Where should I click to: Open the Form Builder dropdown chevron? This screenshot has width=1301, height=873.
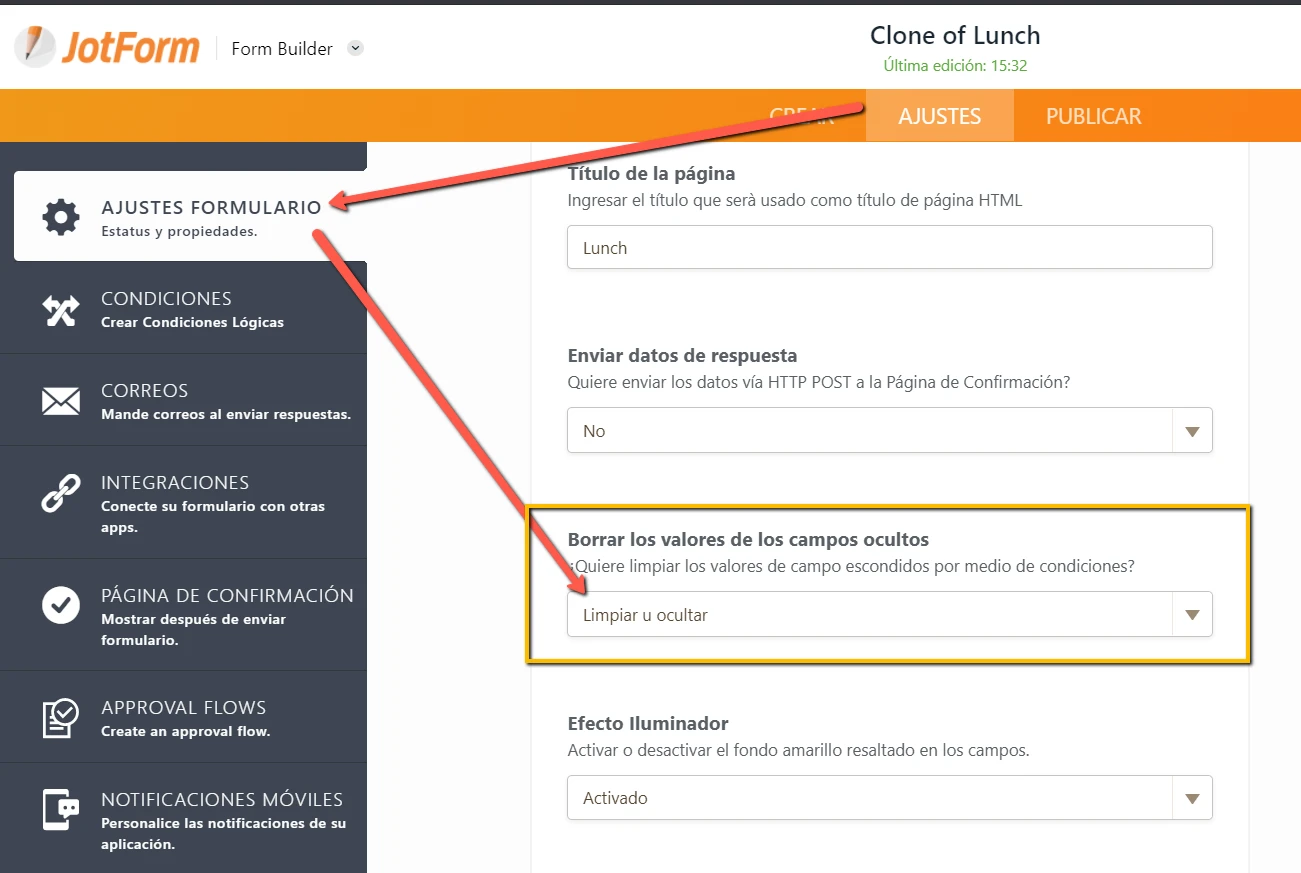tap(355, 48)
